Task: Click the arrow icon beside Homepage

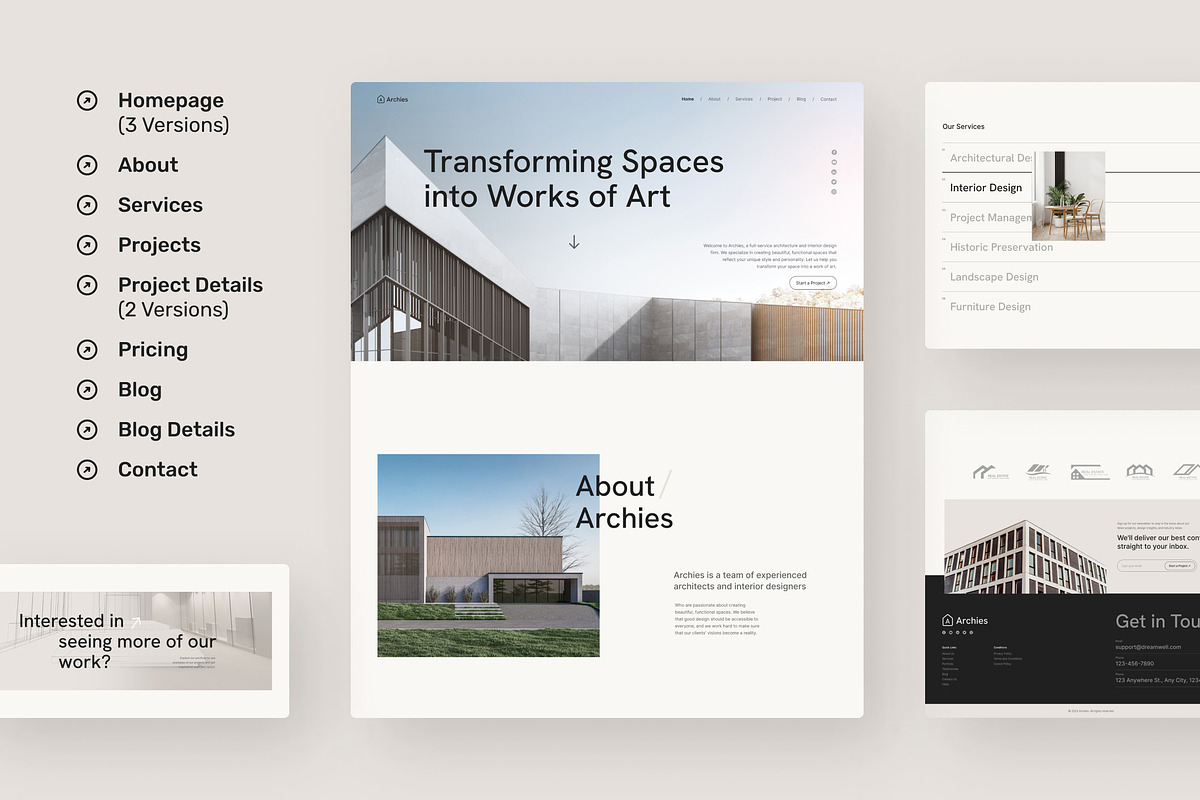Action: [87, 100]
